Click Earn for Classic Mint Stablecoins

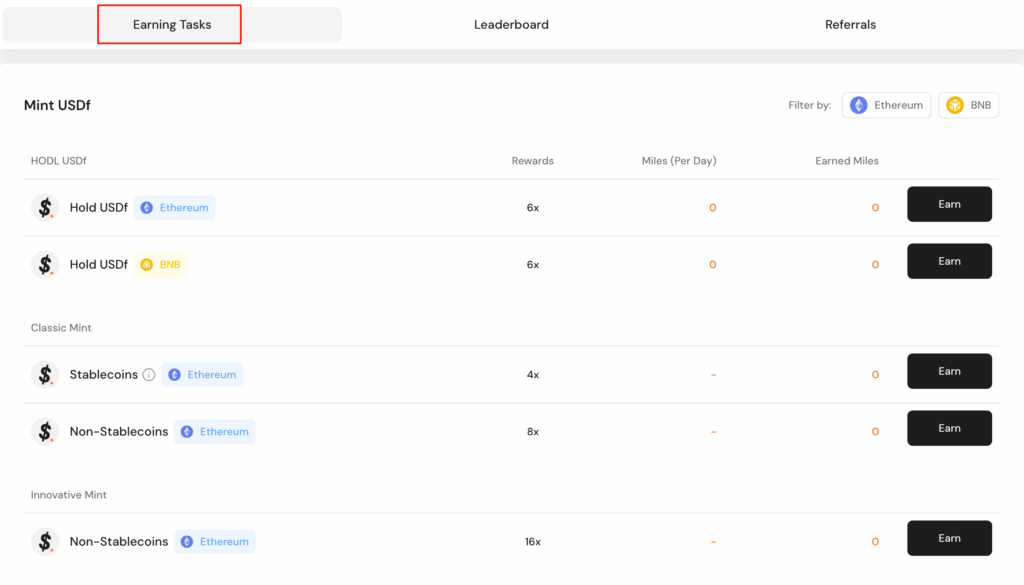950,372
